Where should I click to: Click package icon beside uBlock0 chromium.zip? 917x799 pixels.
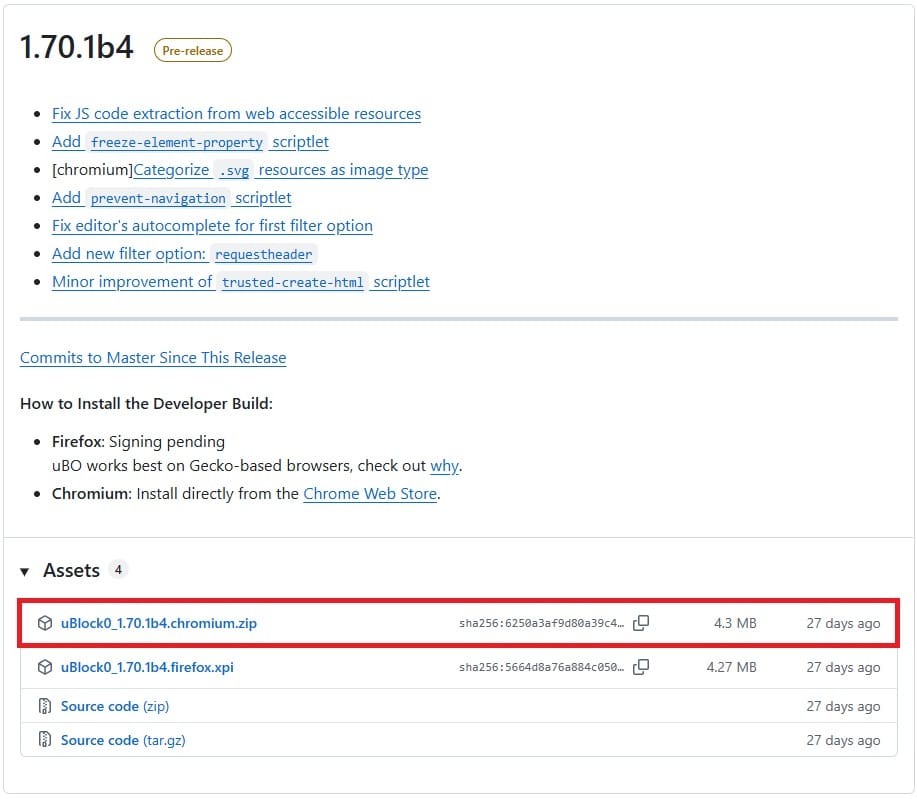45,623
